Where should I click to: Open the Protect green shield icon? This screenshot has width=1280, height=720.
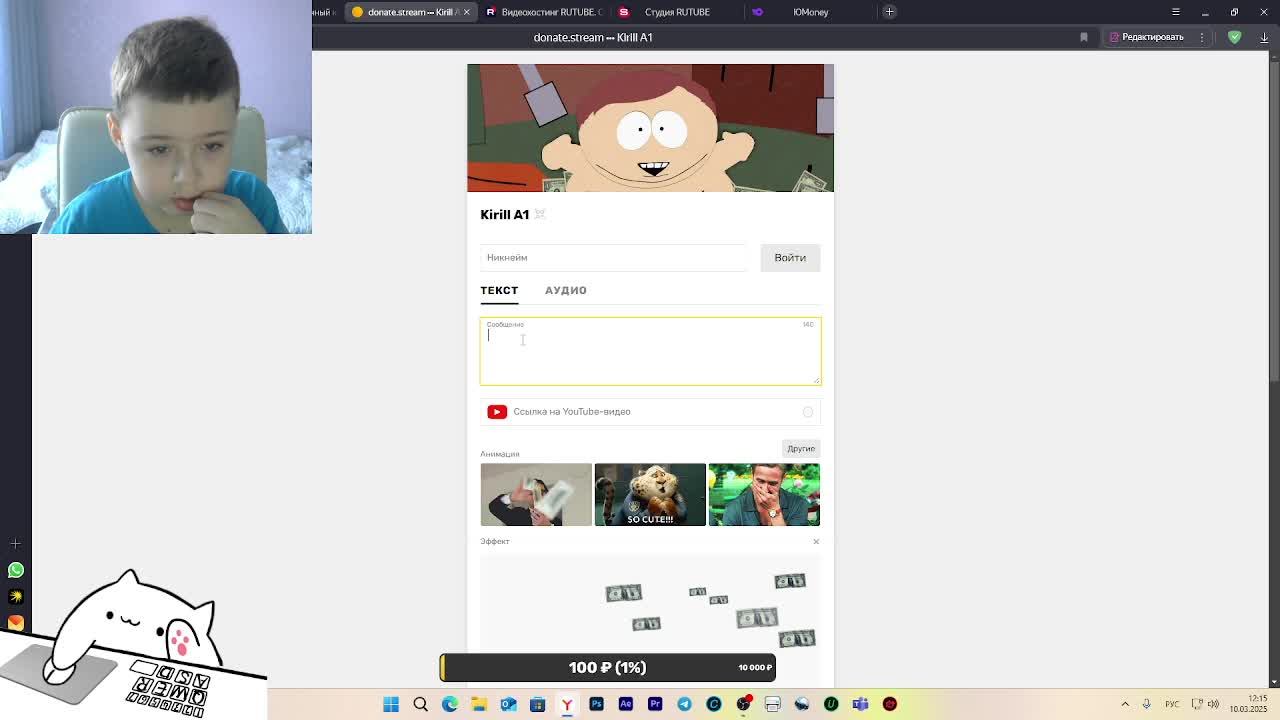1235,37
